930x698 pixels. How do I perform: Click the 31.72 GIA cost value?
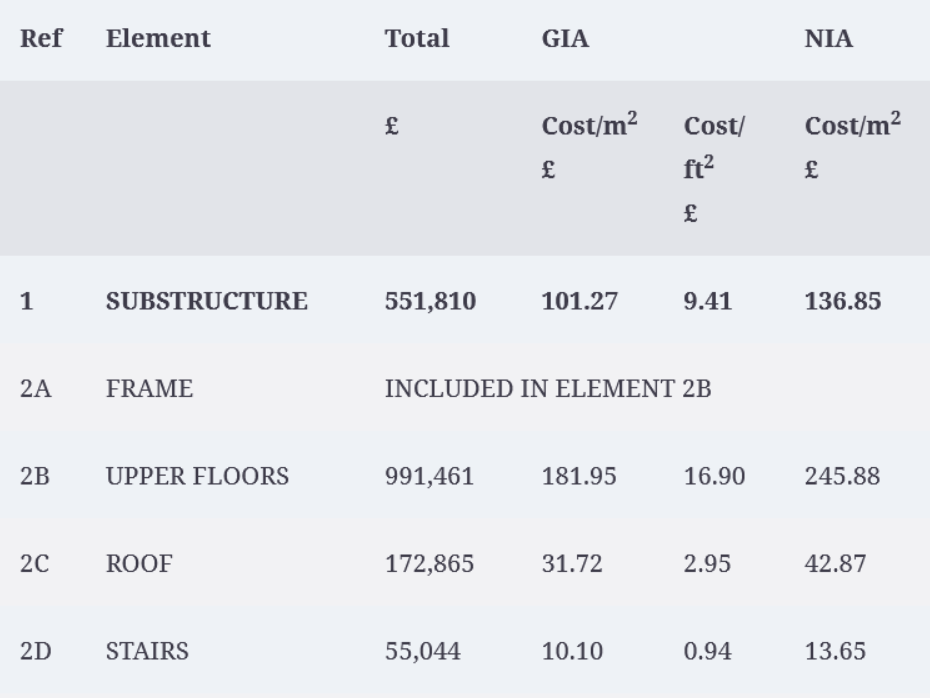(572, 563)
